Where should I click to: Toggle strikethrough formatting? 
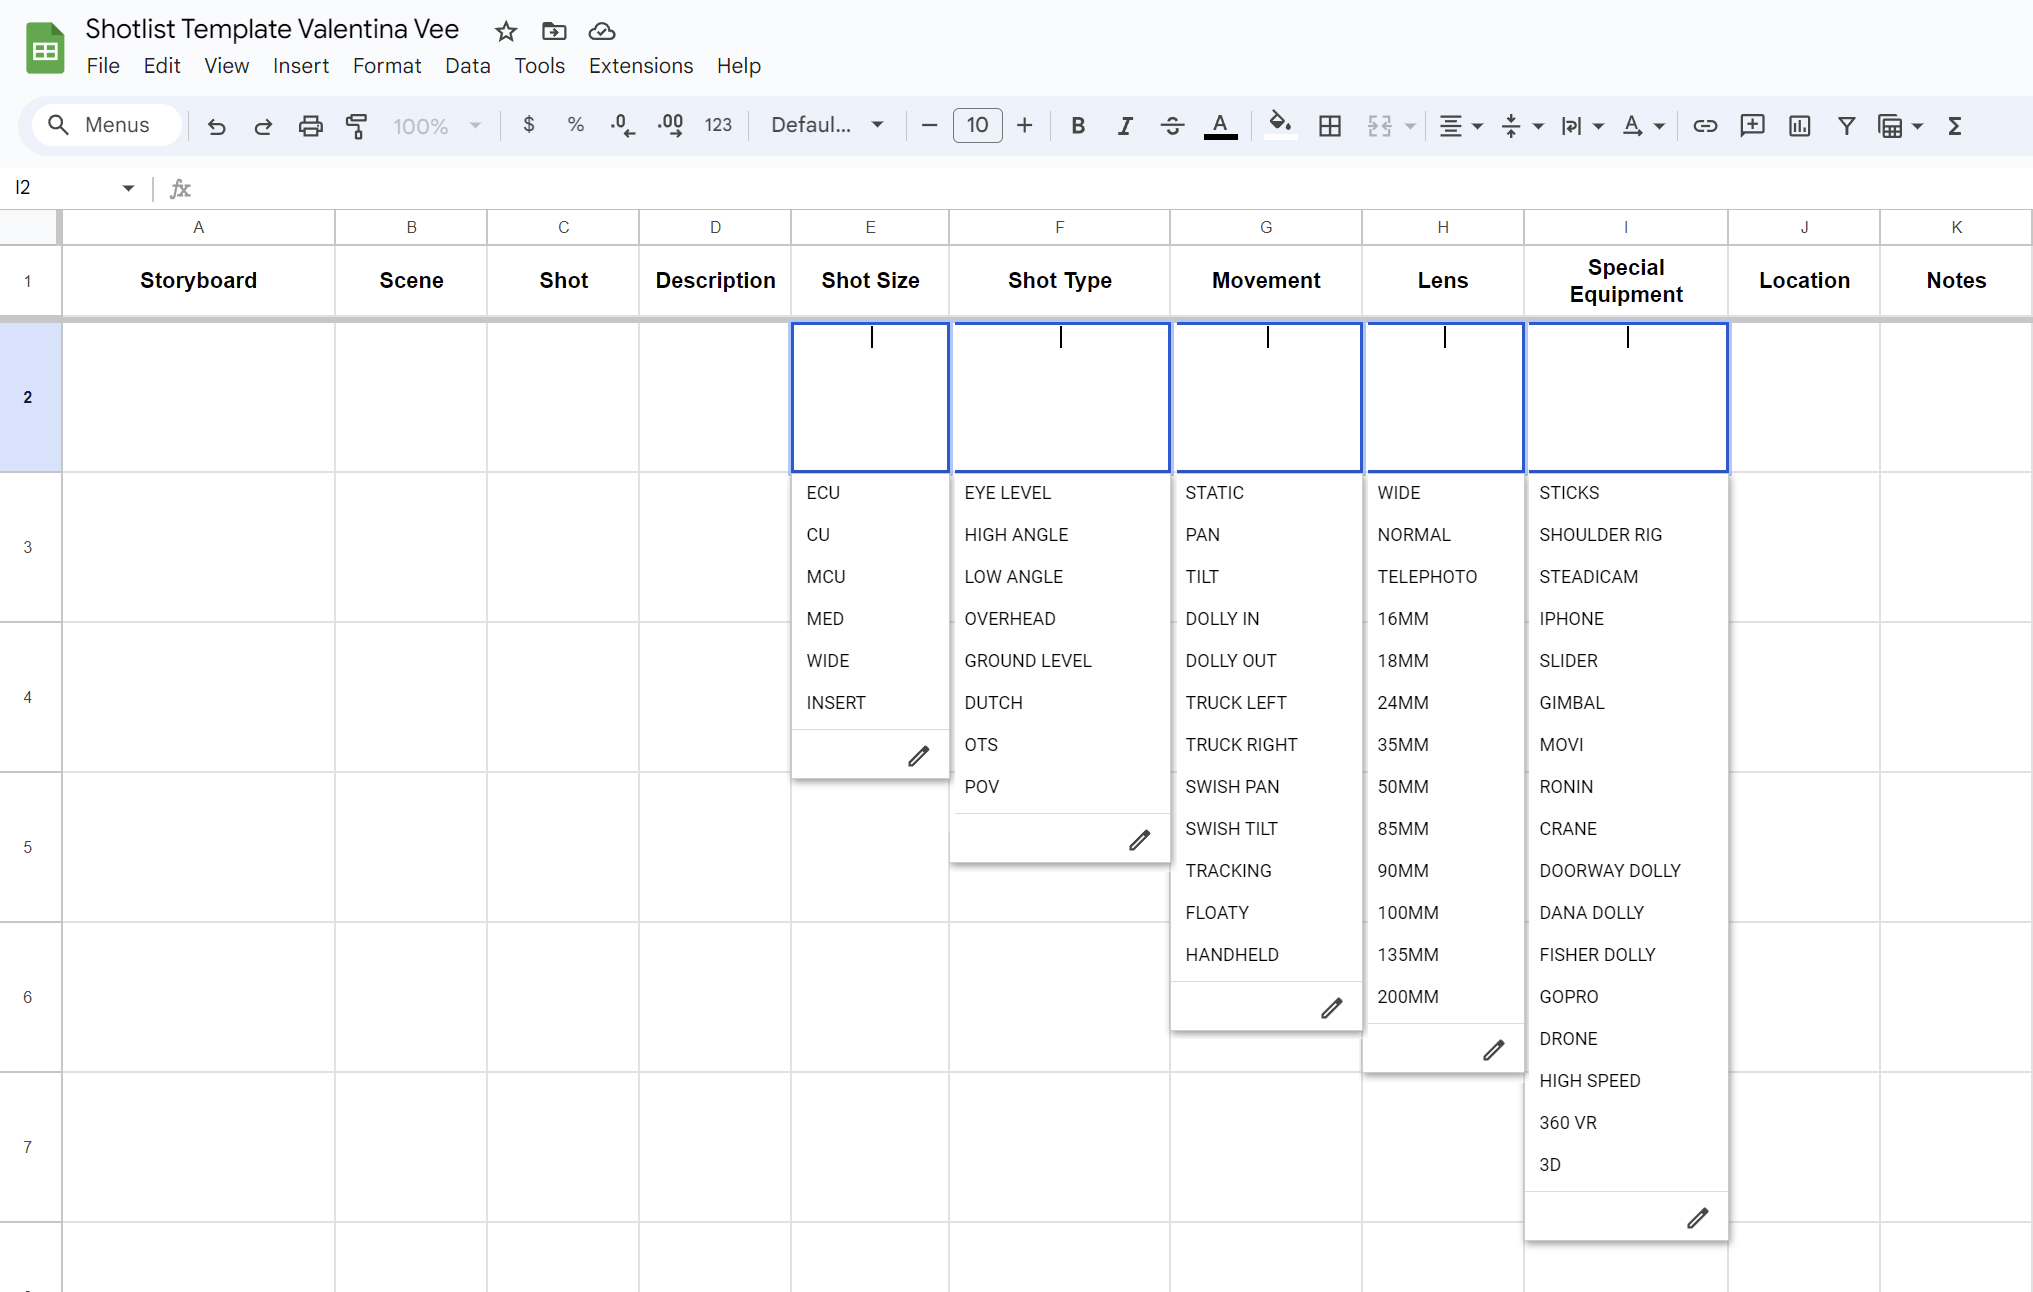[x=1172, y=126]
